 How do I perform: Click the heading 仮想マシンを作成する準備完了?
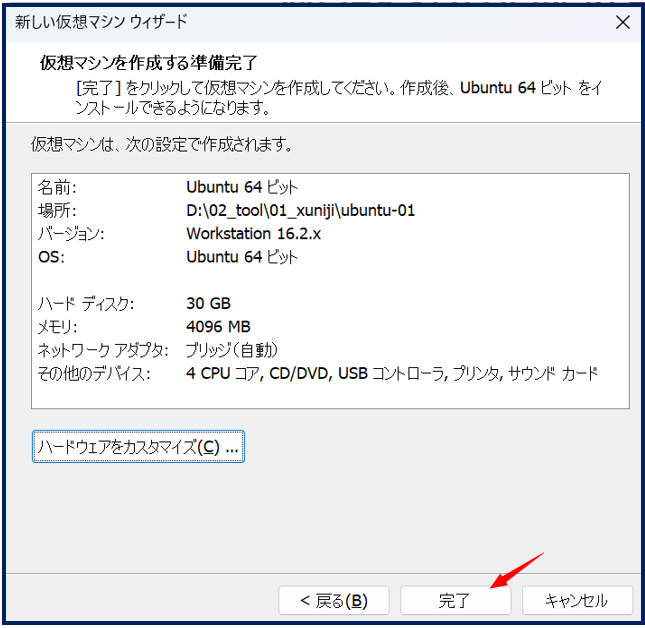(148, 63)
